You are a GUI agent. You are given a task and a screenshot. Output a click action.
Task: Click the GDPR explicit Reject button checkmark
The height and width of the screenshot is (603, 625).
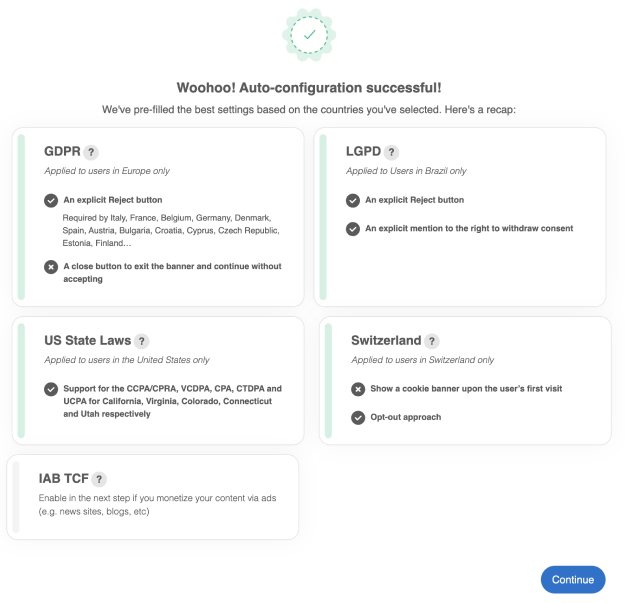51,200
